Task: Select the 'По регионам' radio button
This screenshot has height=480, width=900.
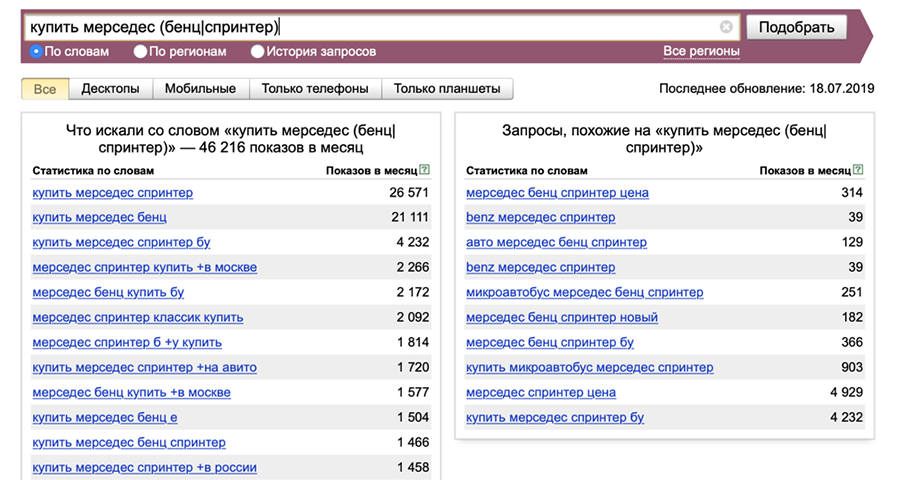Action: (140, 52)
